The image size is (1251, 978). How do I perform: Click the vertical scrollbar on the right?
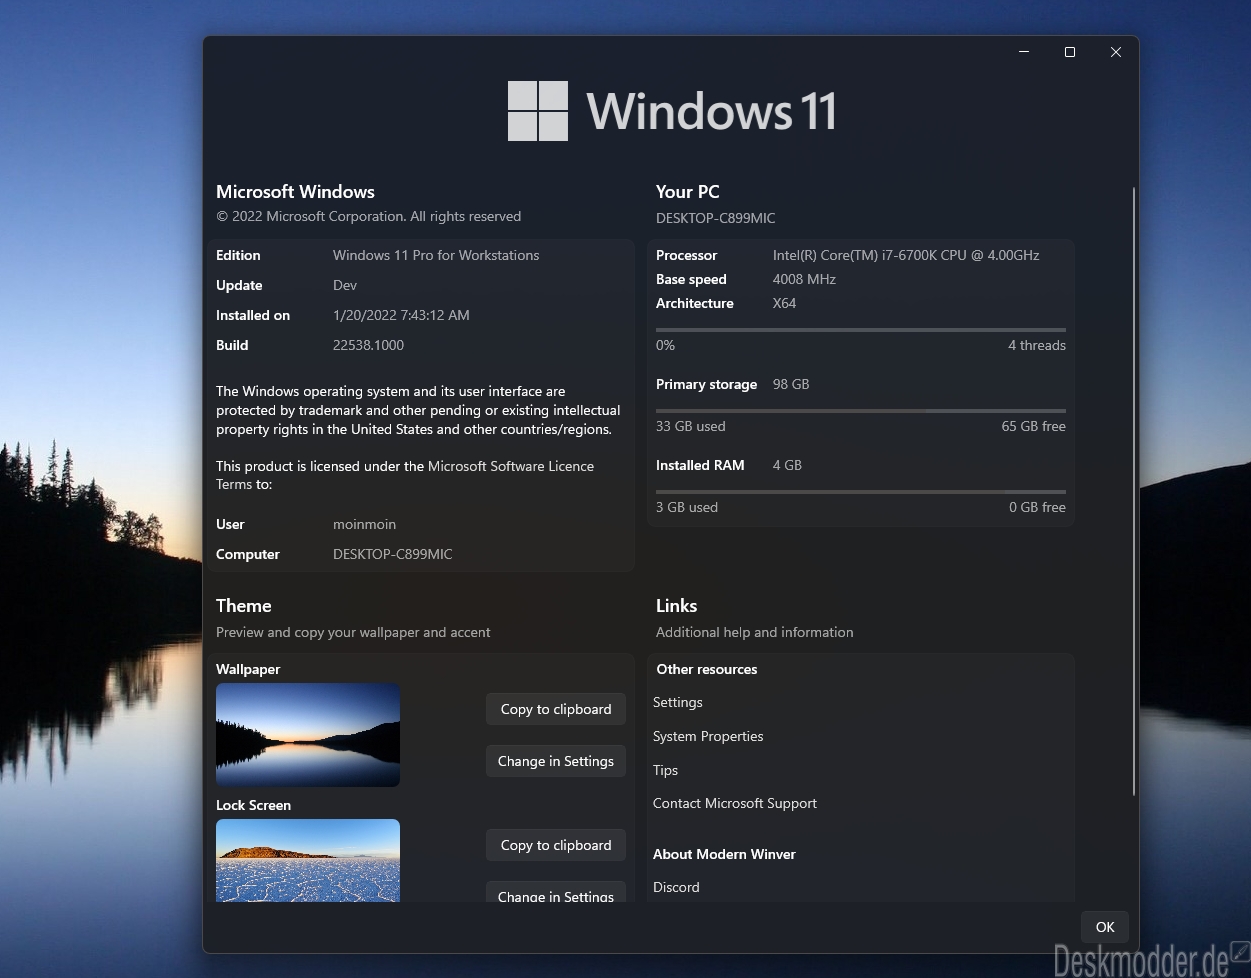tap(1134, 491)
